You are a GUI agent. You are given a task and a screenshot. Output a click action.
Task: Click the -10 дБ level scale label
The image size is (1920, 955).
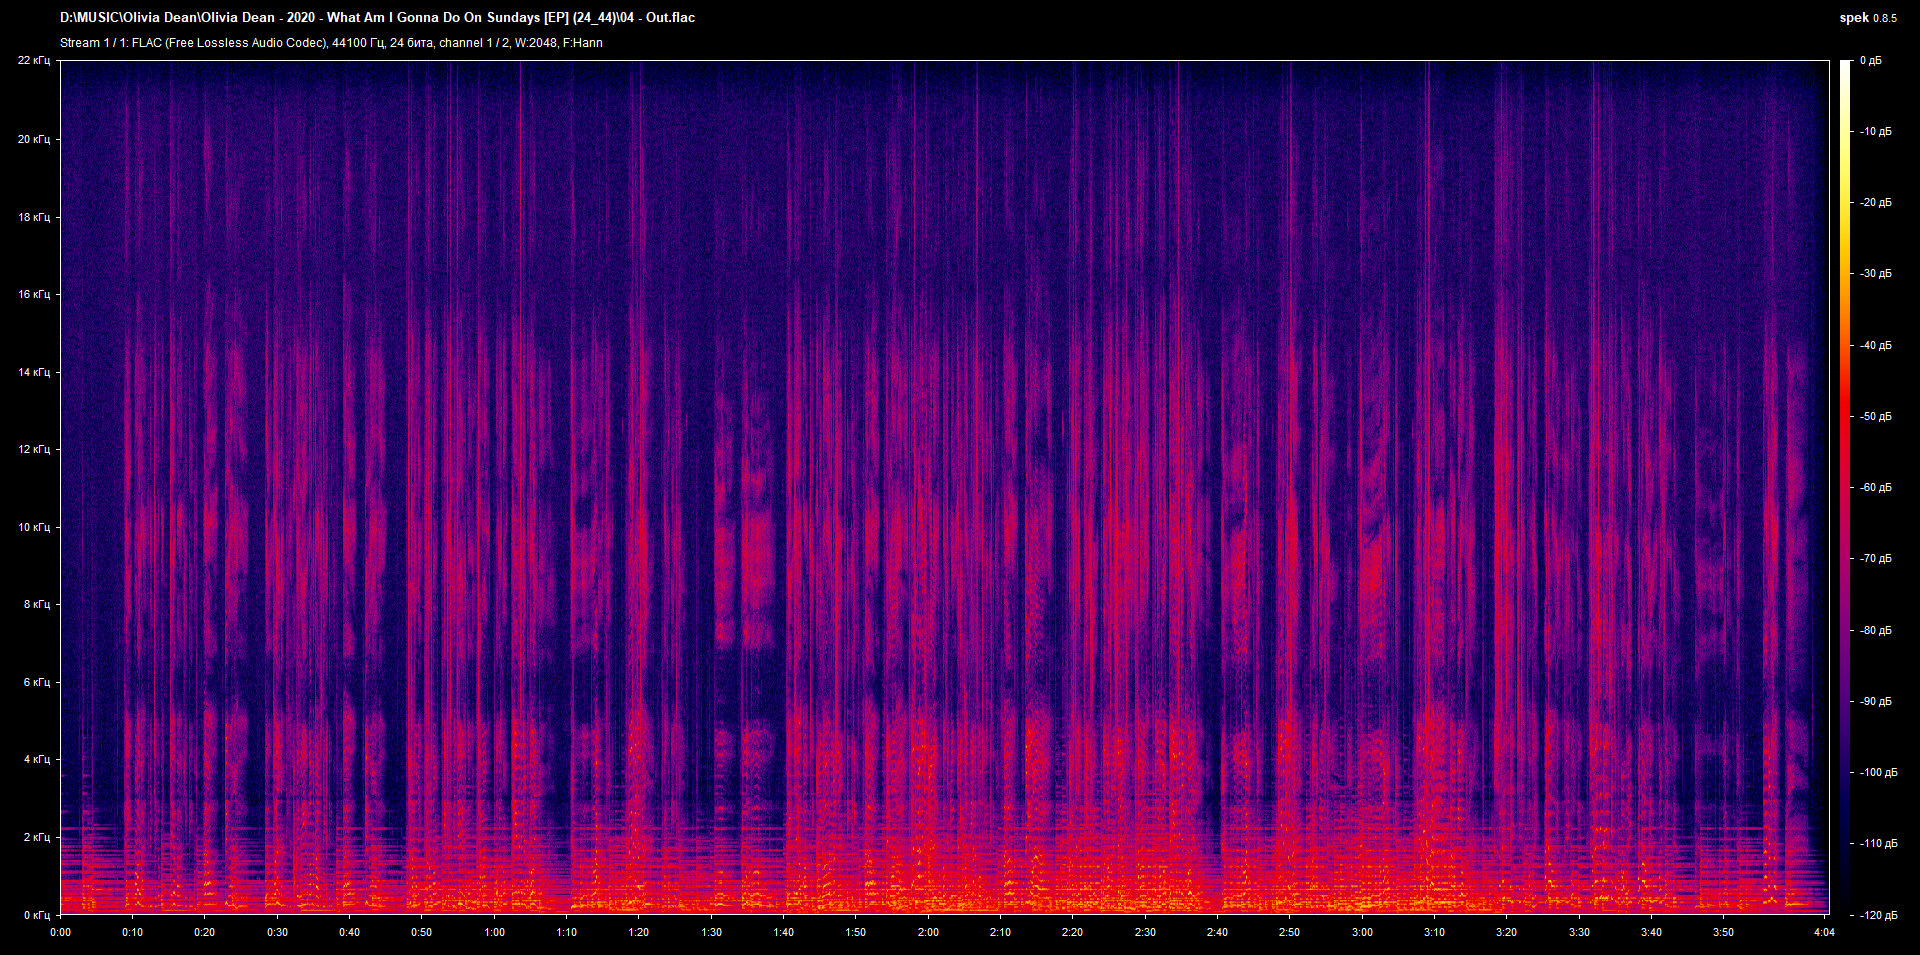pyautogui.click(x=1875, y=132)
